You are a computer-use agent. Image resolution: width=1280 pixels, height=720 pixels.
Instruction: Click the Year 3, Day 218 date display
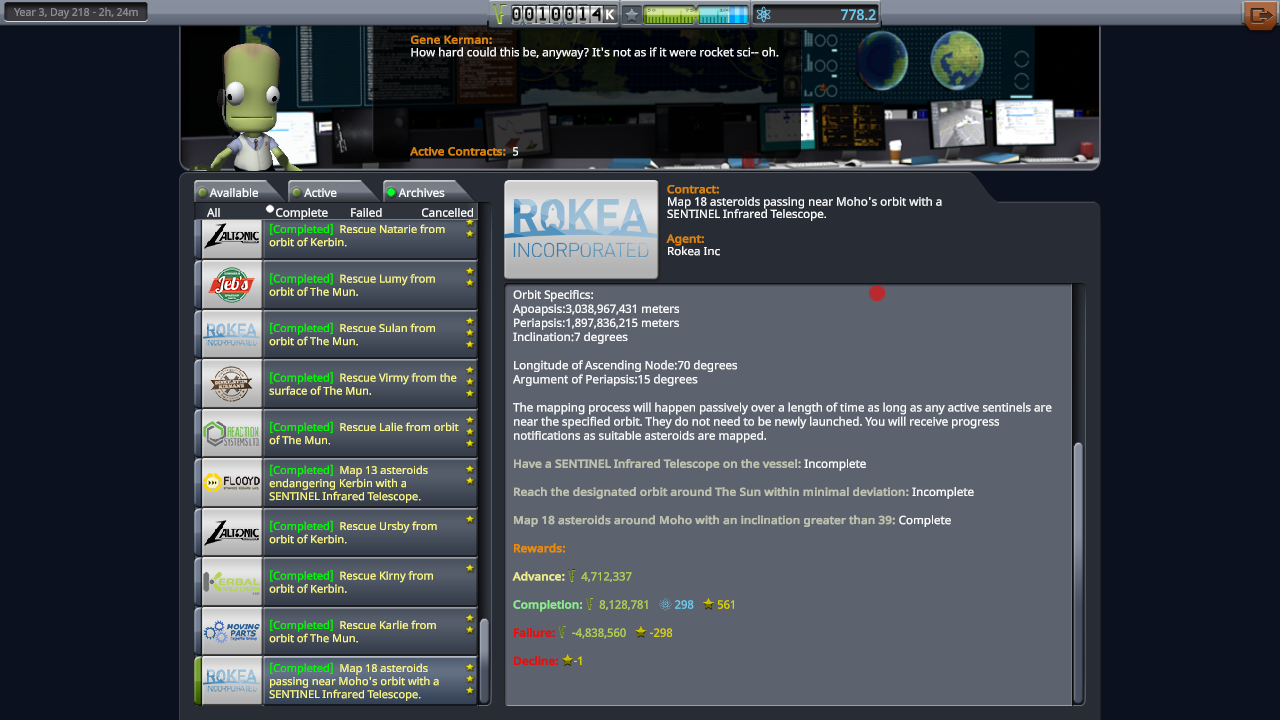(76, 12)
